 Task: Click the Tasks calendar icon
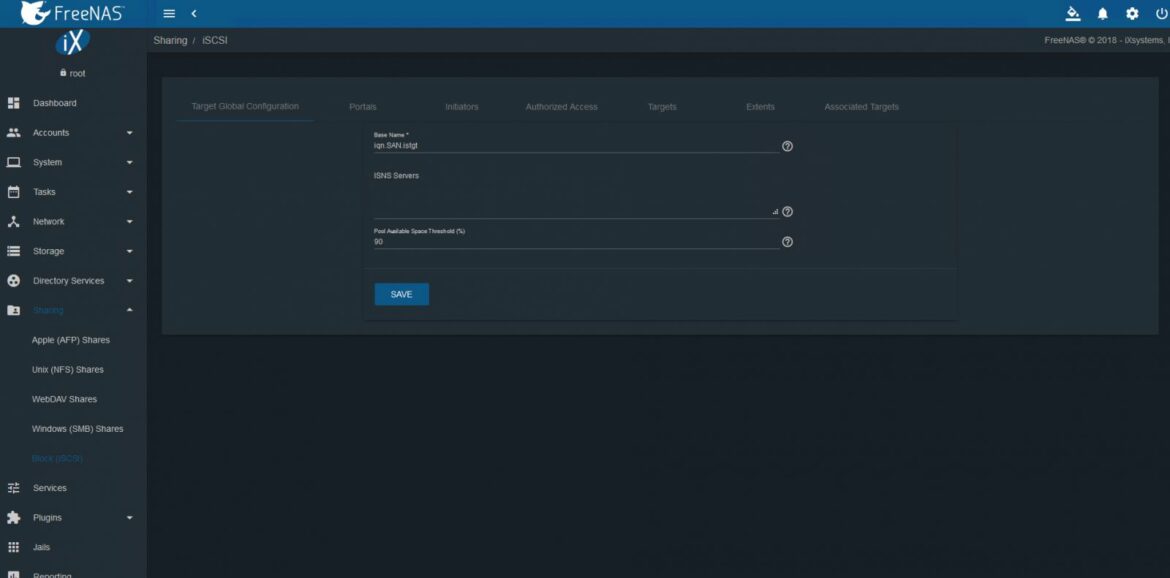pyautogui.click(x=13, y=192)
